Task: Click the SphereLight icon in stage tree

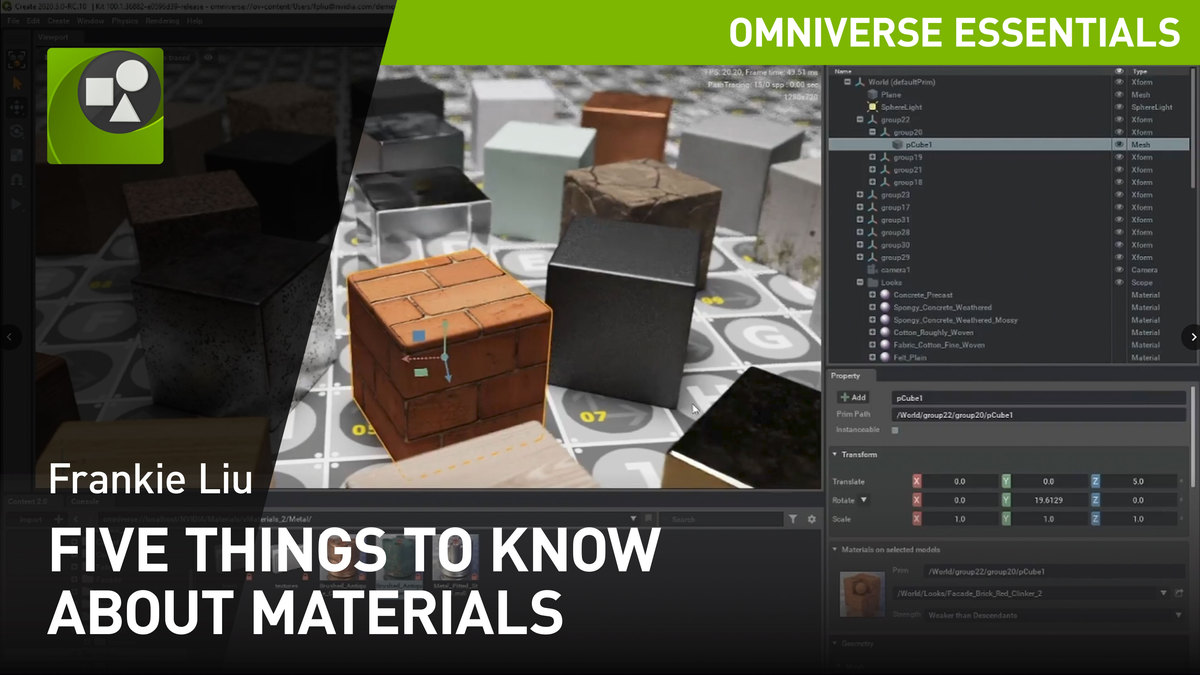Action: tap(872, 107)
